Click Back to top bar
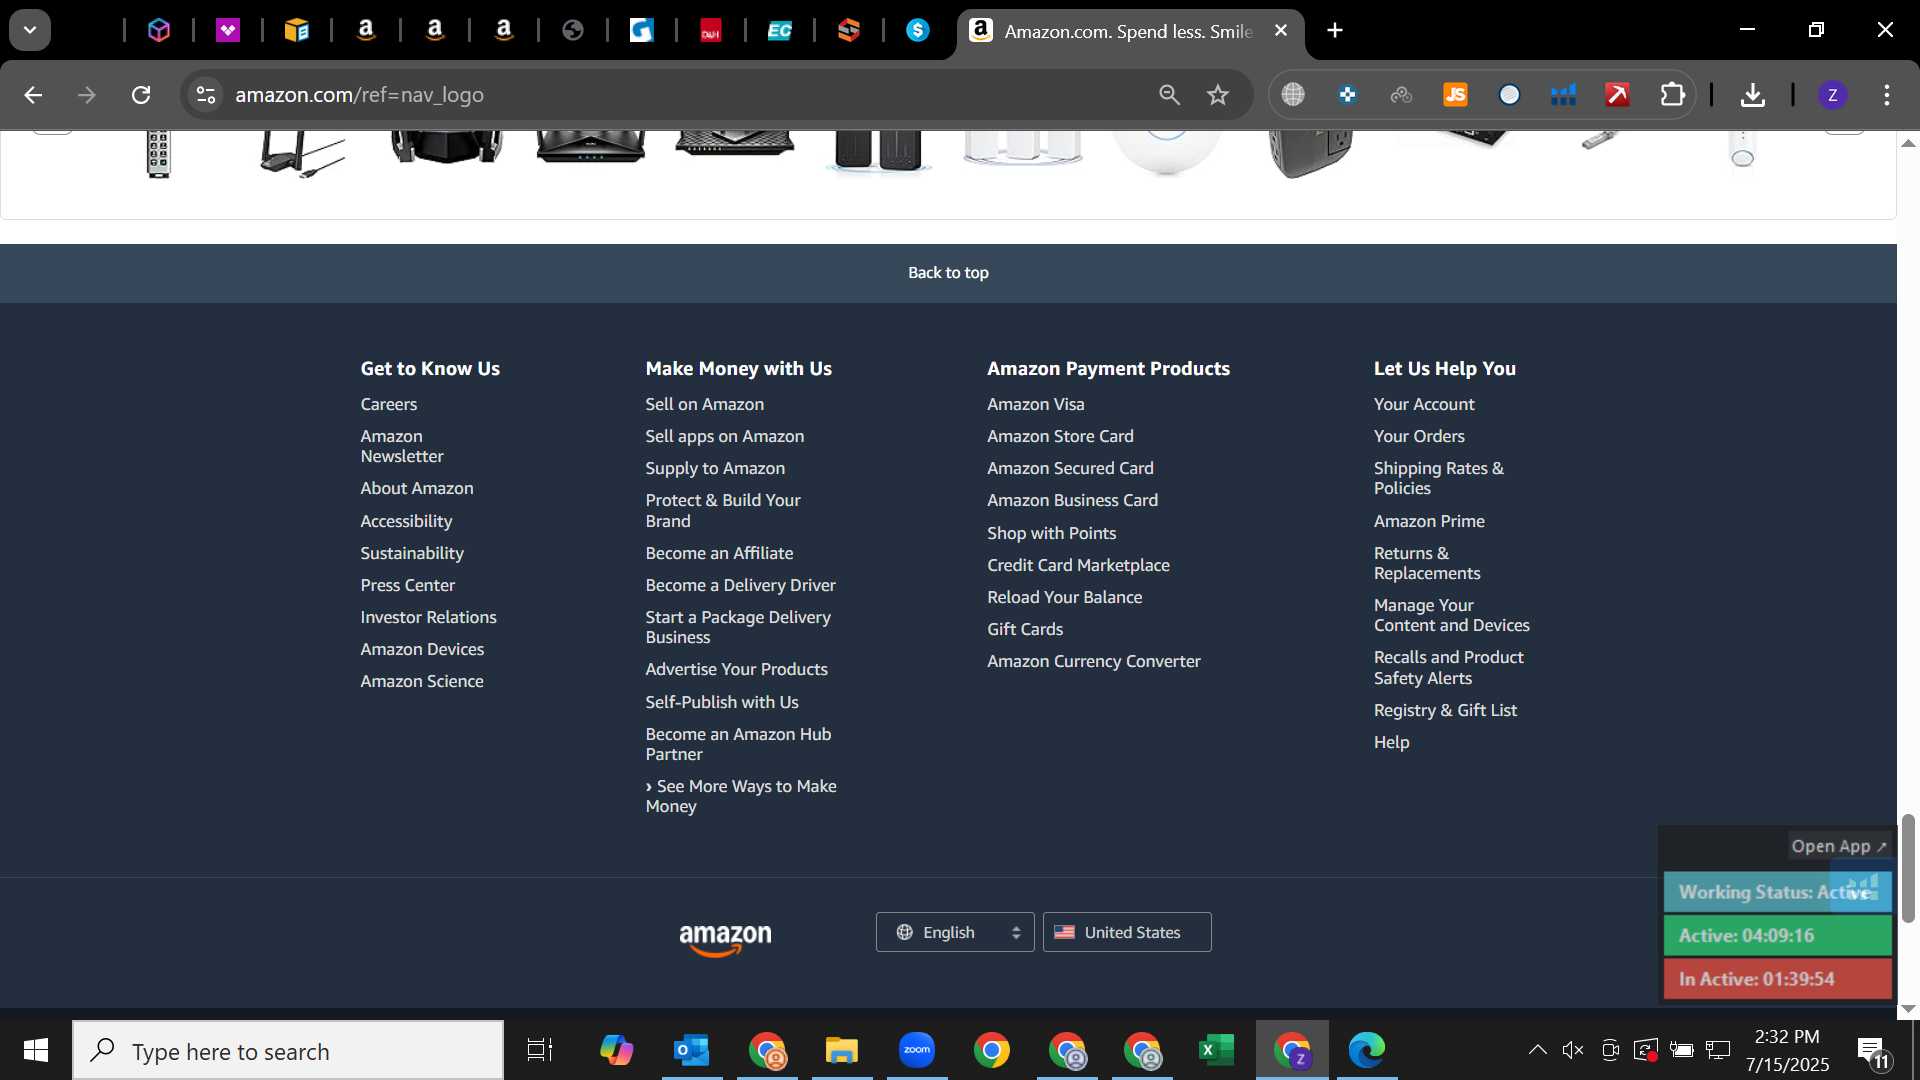This screenshot has height=1080, width=1920. tap(948, 273)
